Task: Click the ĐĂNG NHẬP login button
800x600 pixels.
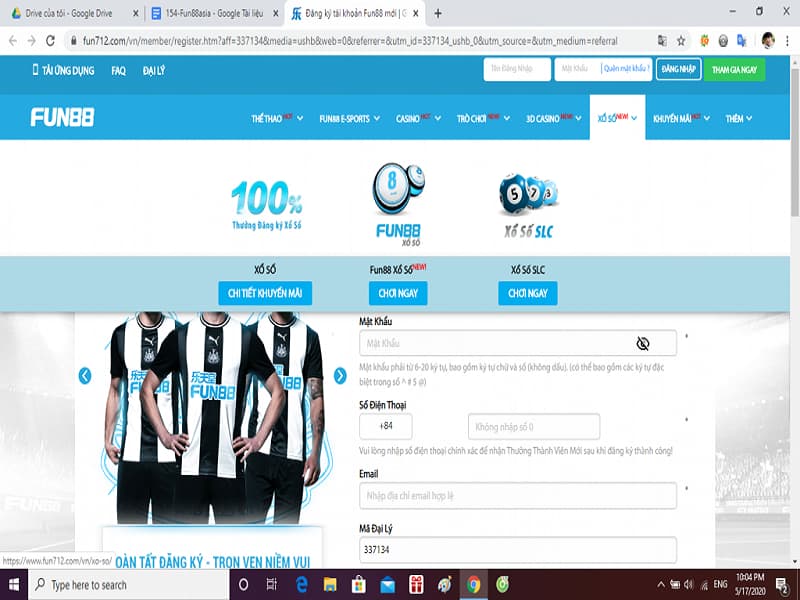Action: [676, 69]
